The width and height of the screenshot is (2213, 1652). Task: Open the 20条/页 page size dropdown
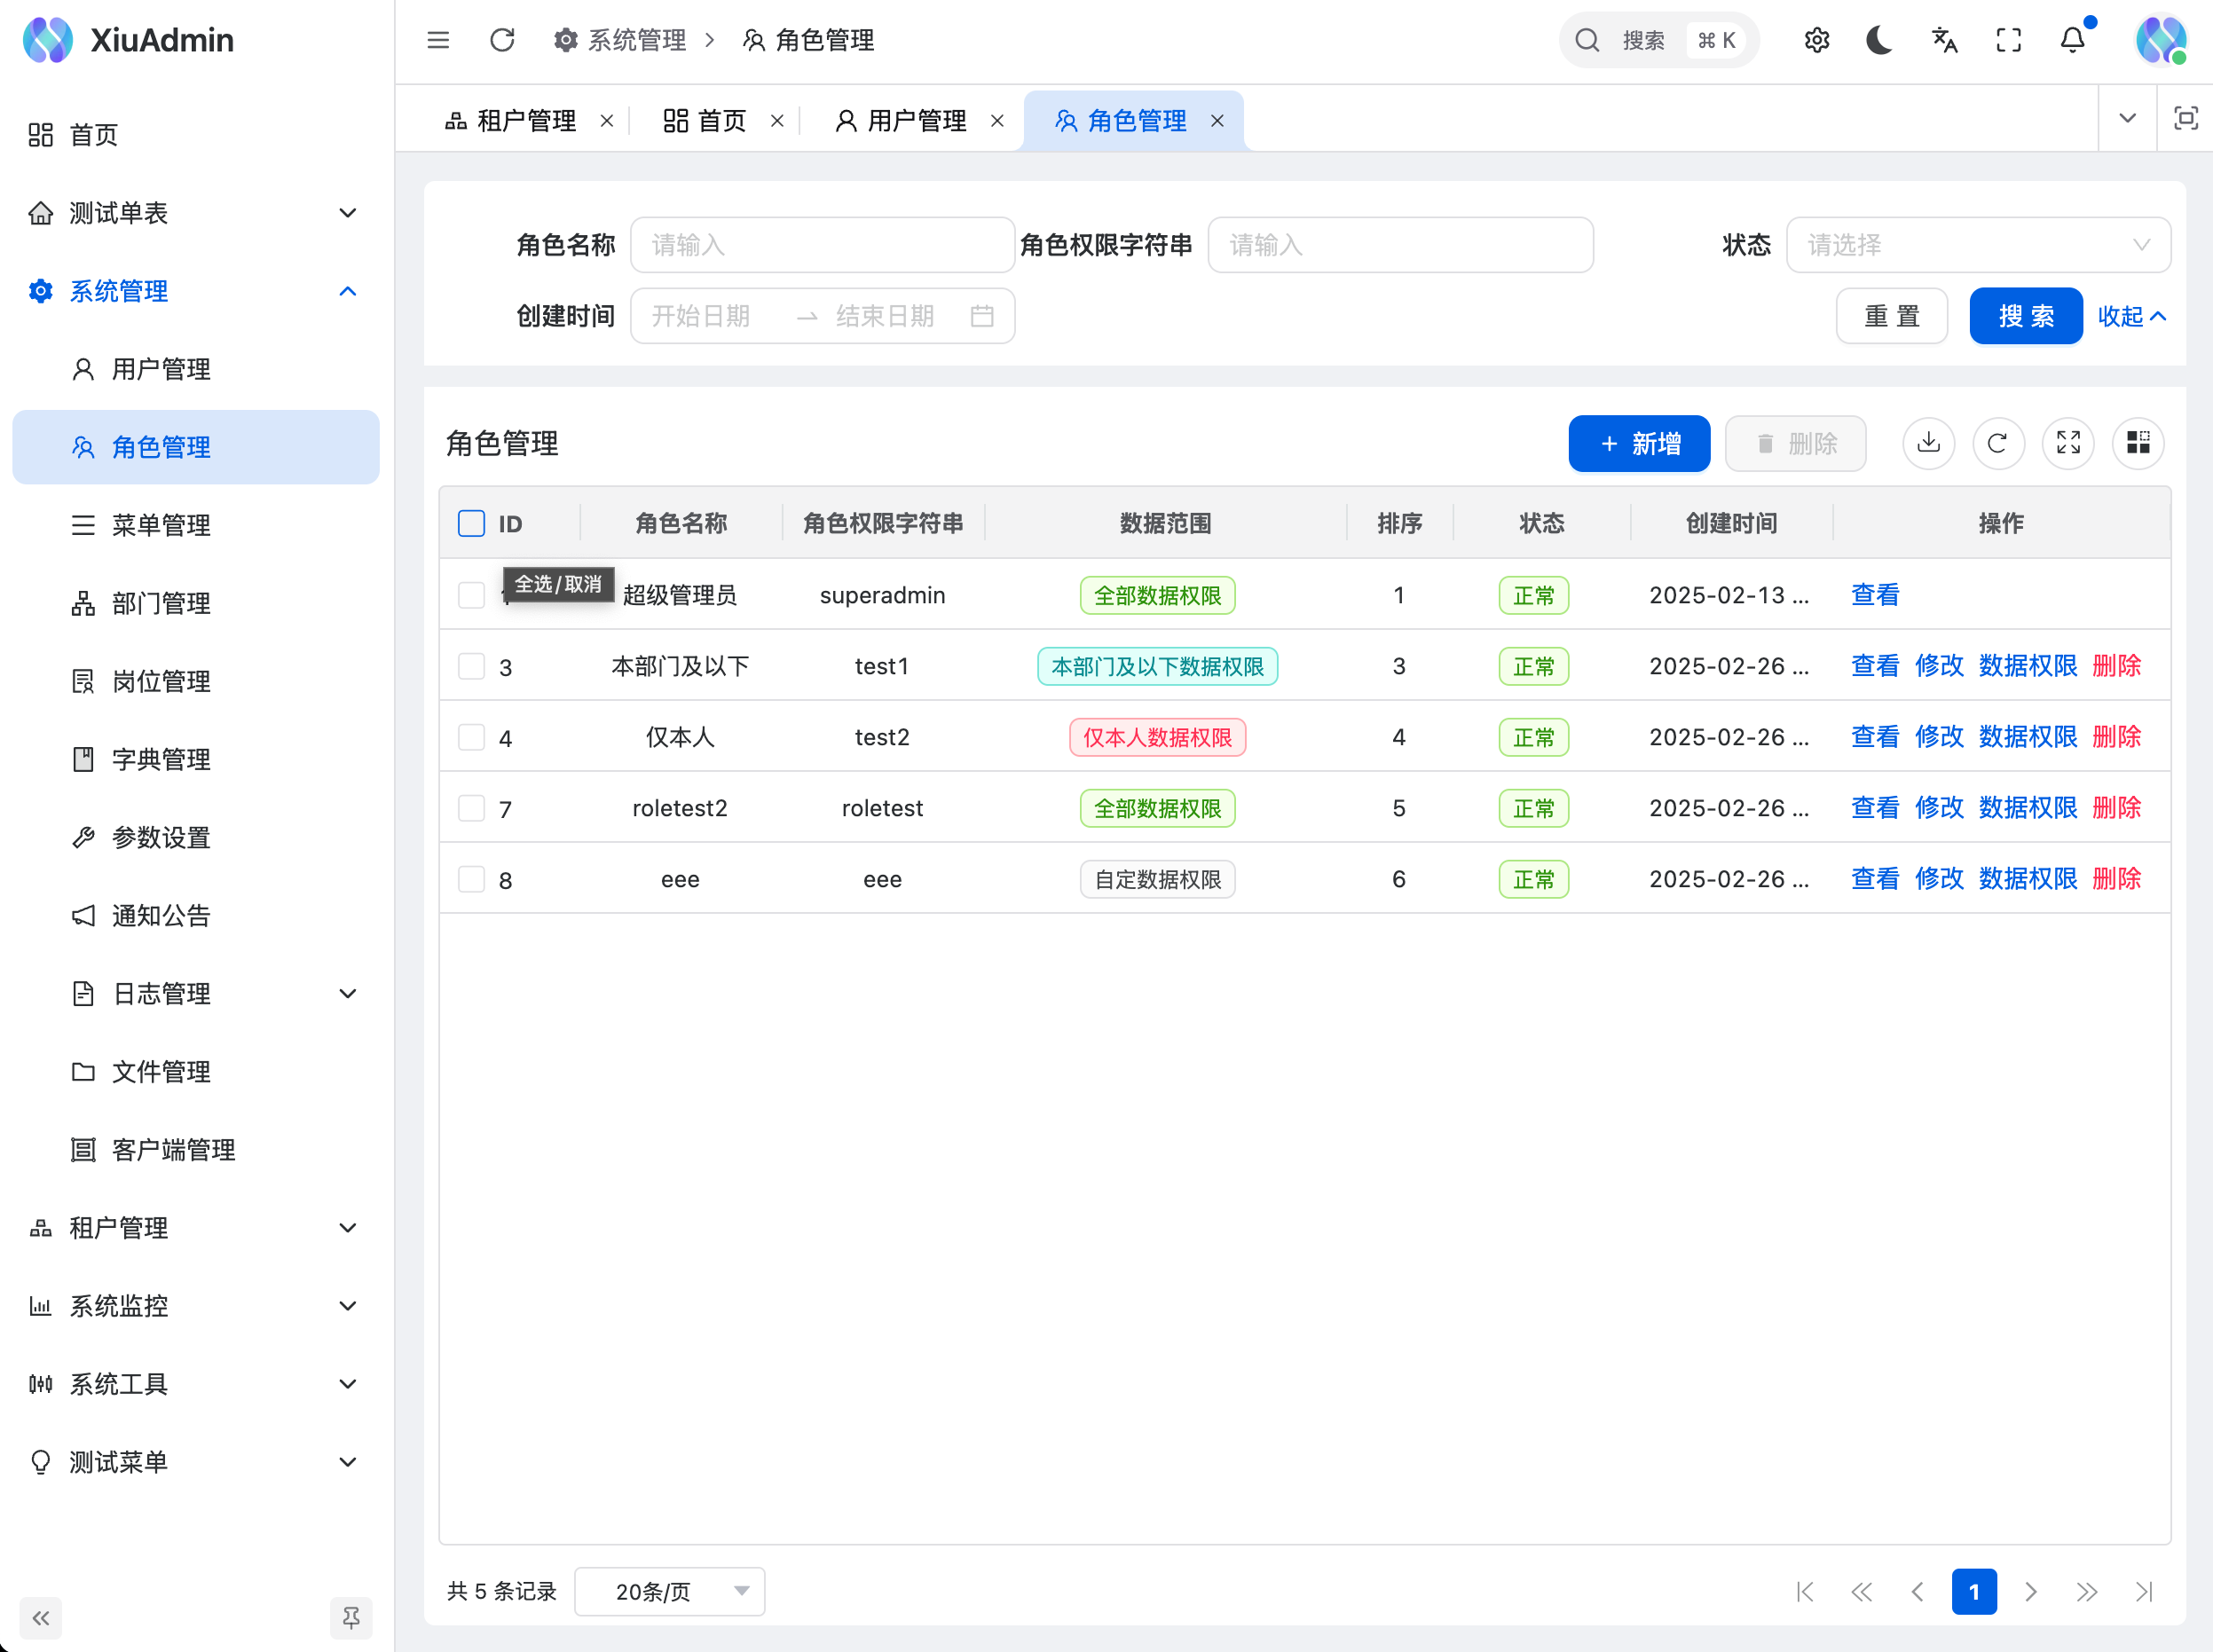coord(668,1591)
